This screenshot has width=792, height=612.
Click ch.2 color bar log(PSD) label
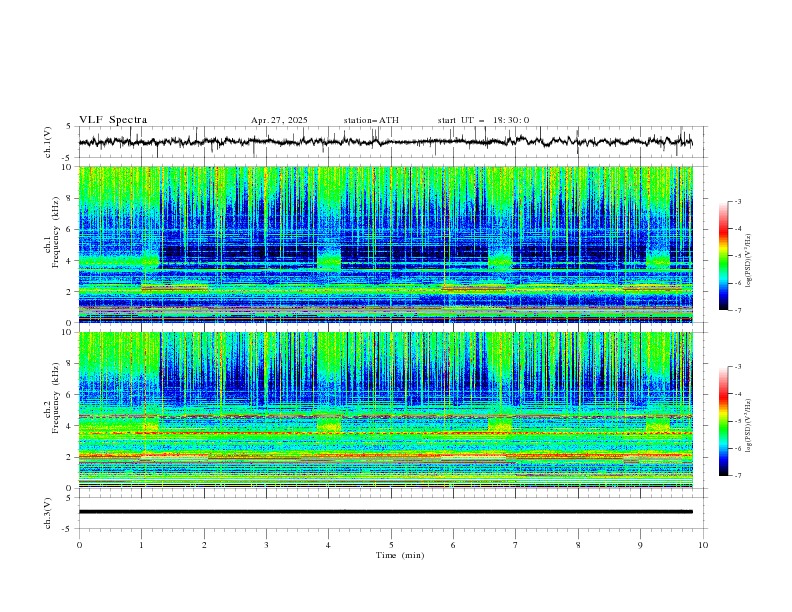pyautogui.click(x=748, y=426)
